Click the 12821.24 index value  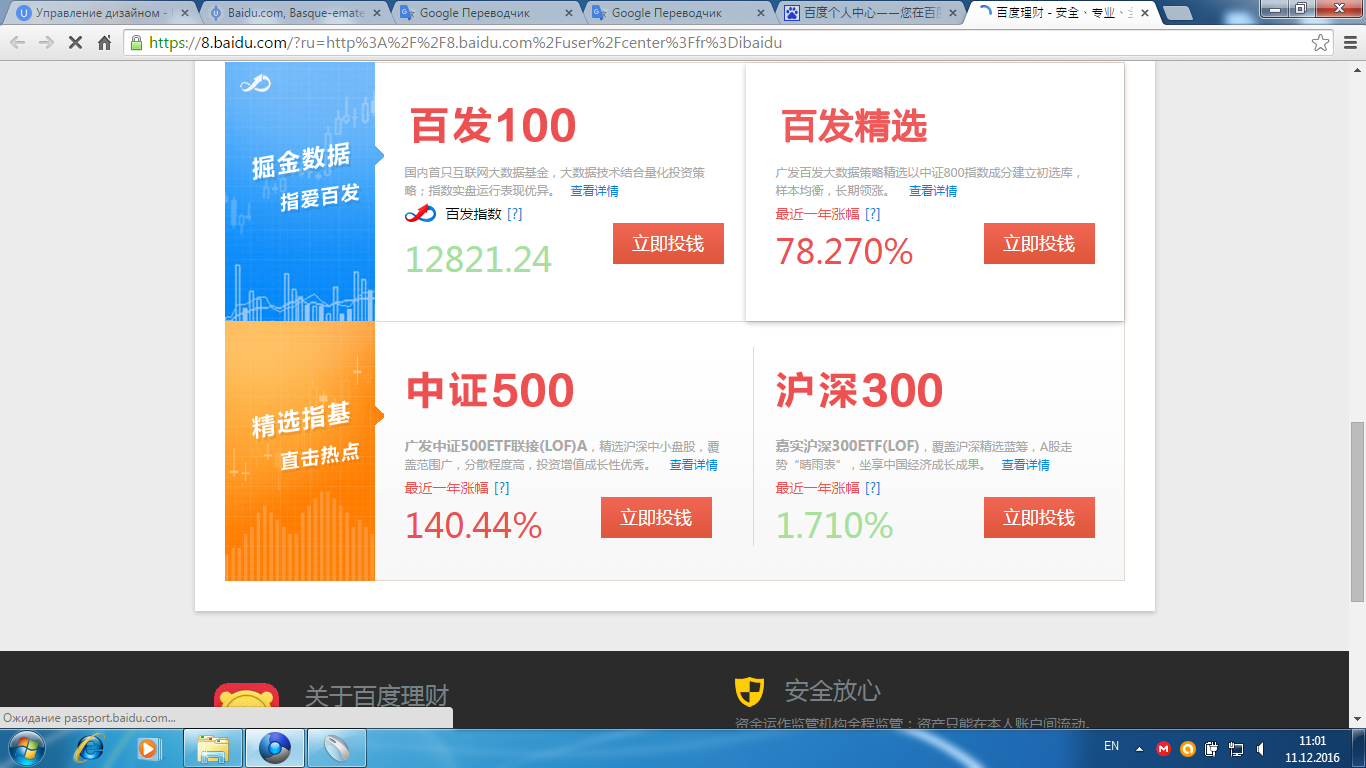[478, 260]
